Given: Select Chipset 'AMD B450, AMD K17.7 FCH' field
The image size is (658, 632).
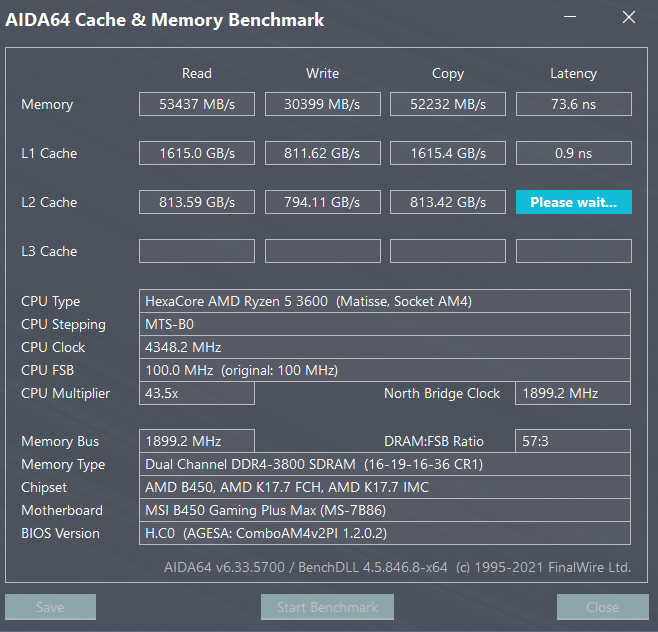Looking at the screenshot, I should point(385,487).
